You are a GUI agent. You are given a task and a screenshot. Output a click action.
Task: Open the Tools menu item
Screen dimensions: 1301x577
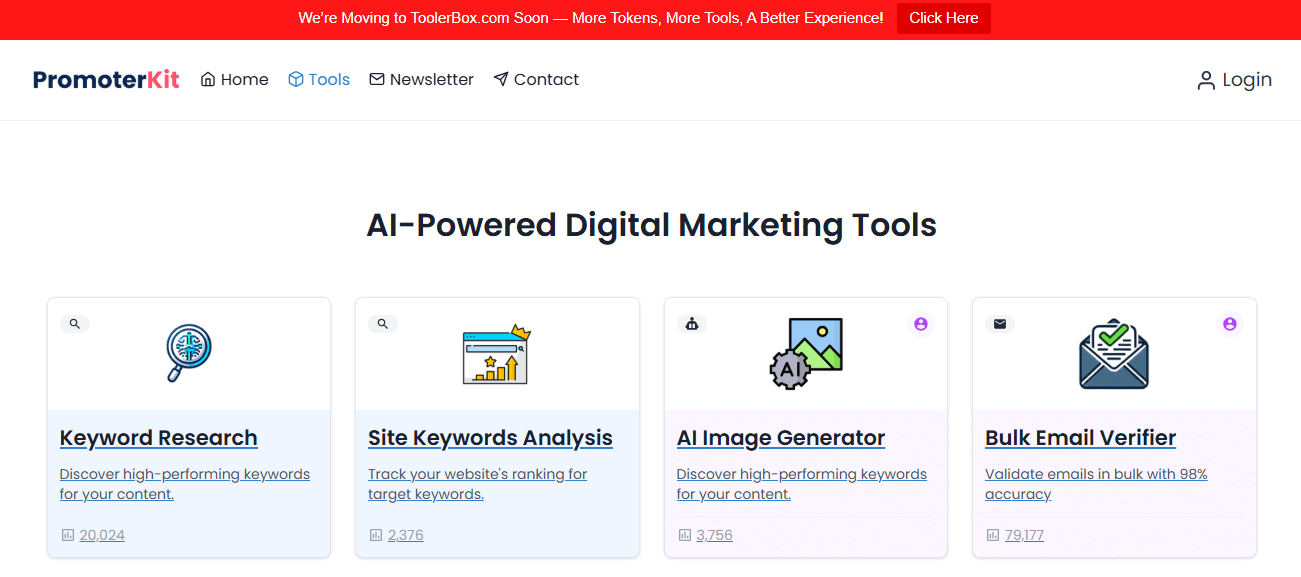319,79
